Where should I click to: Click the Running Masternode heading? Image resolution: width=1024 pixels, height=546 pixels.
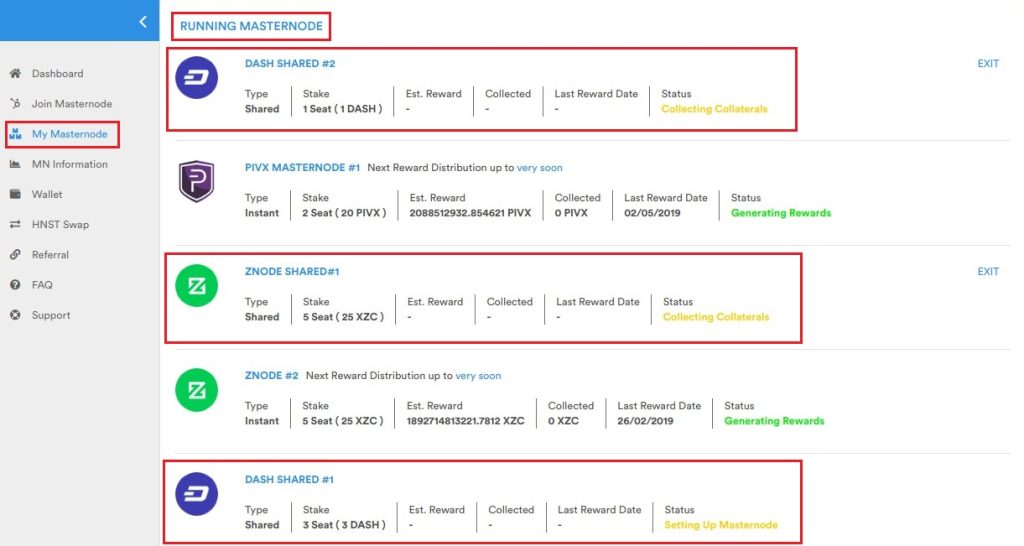coord(250,26)
